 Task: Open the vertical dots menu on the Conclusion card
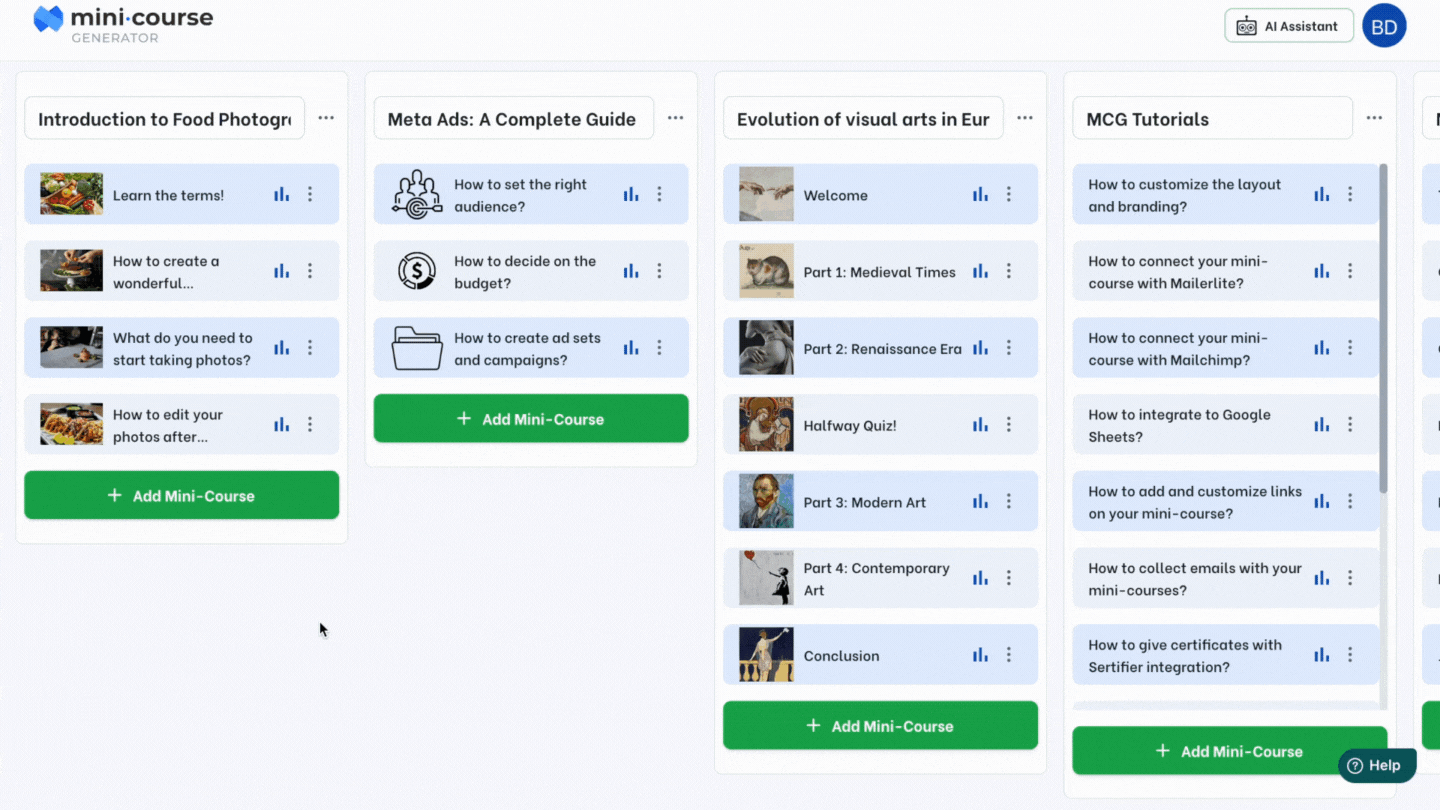point(1009,655)
